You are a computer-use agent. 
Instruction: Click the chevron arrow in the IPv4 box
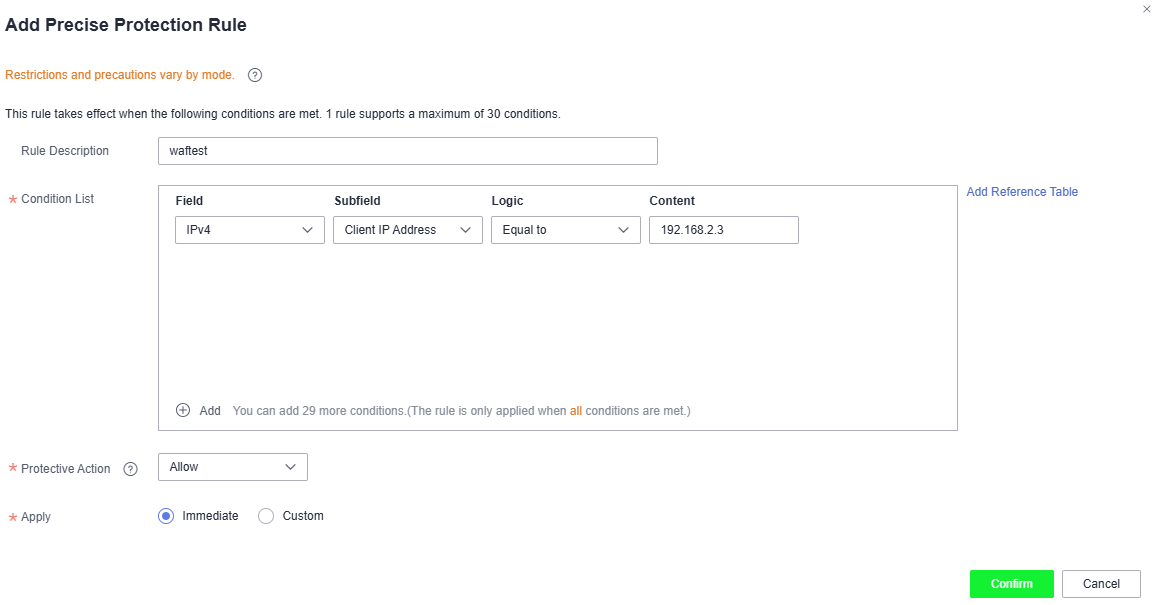[x=308, y=230]
